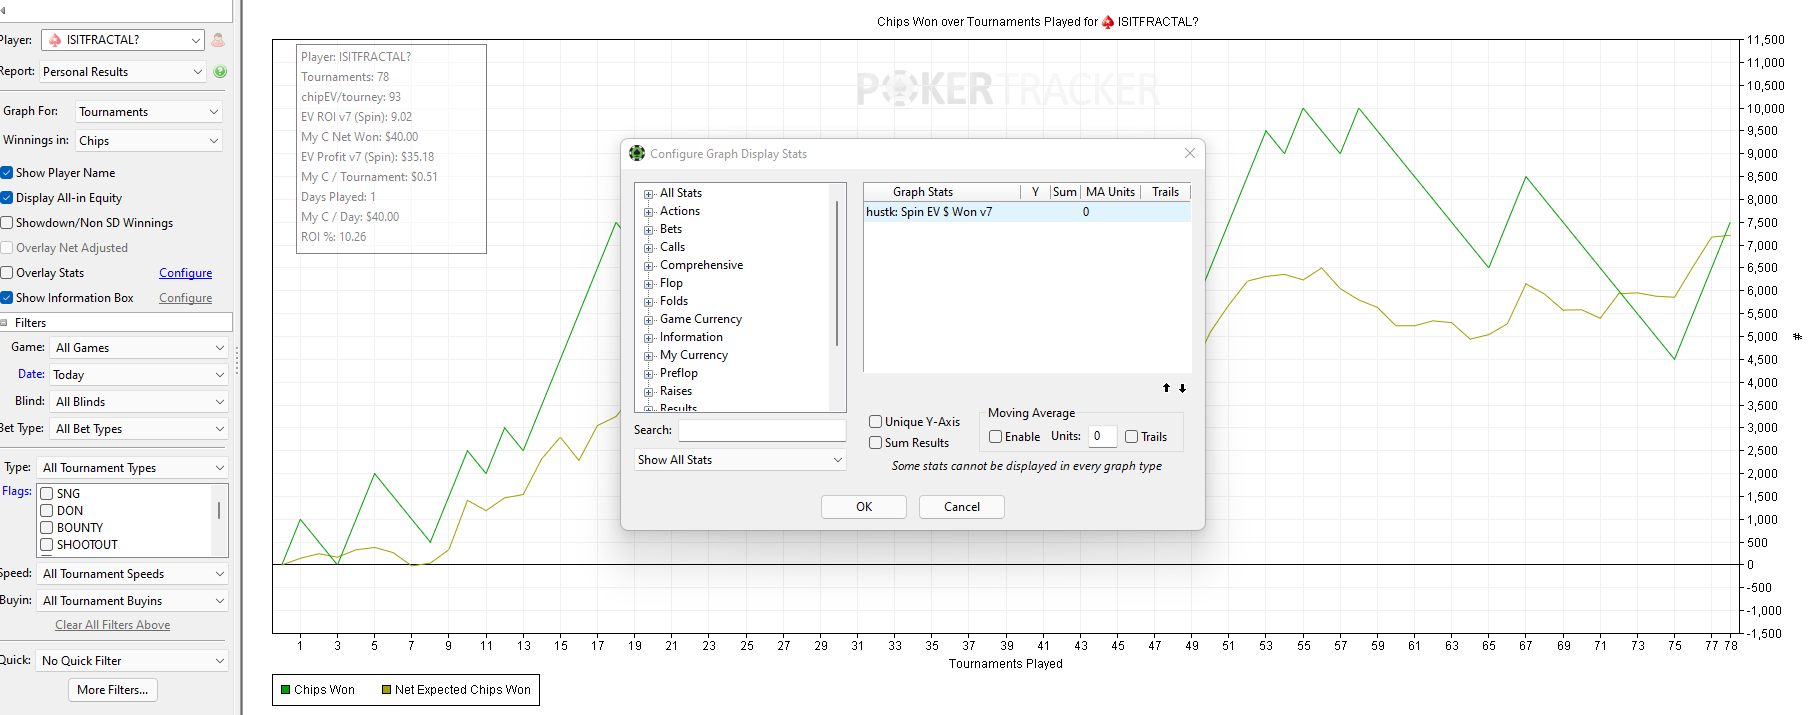1815x715 pixels.
Task: Open the Winnings in Chips dropdown
Action: pos(149,141)
